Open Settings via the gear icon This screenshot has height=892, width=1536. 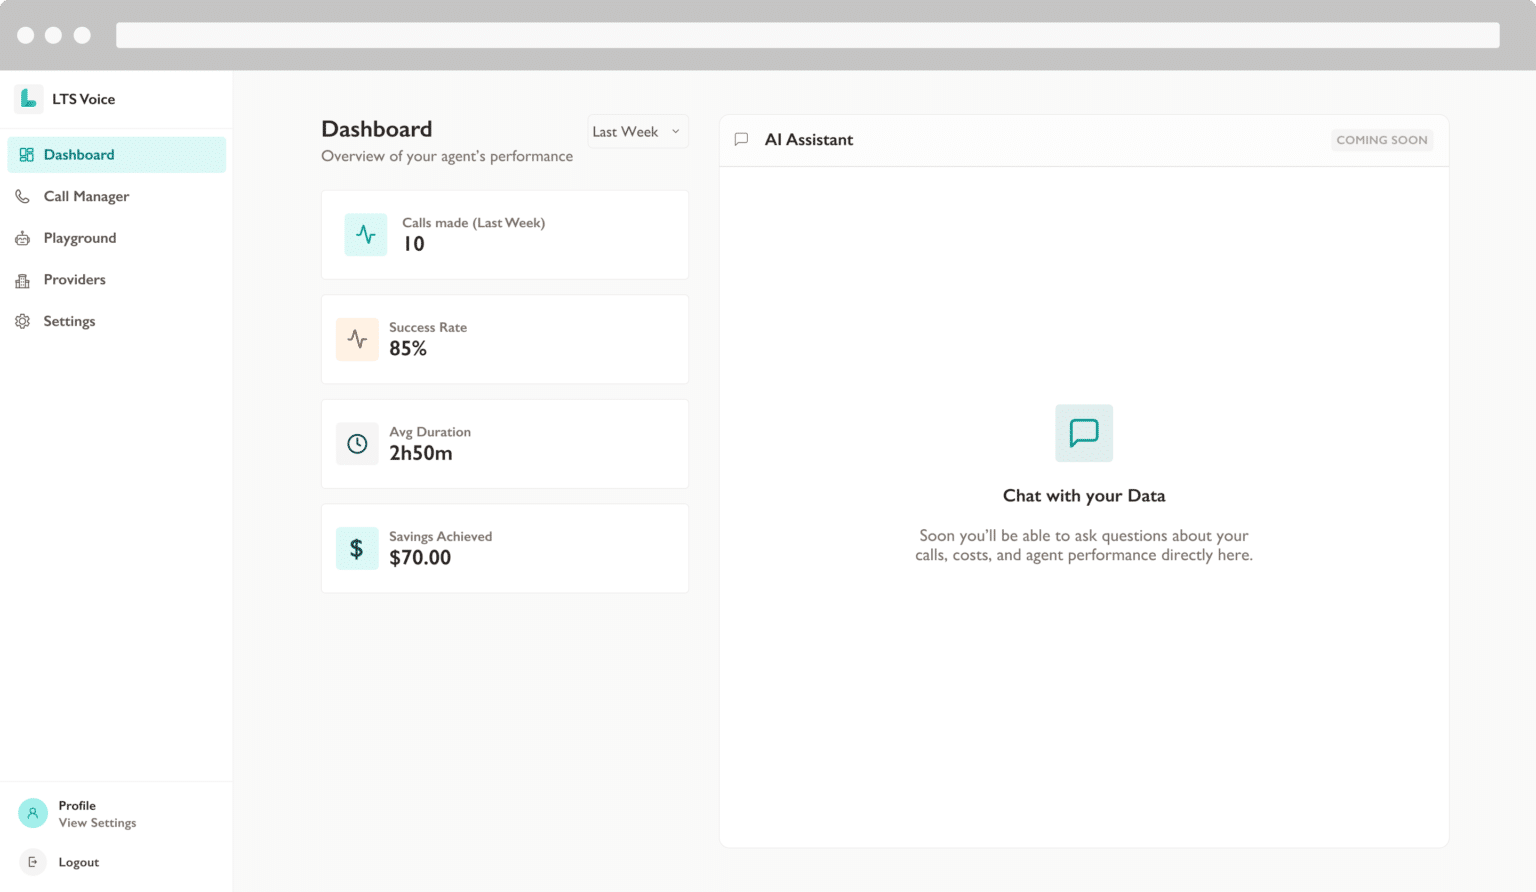22,321
